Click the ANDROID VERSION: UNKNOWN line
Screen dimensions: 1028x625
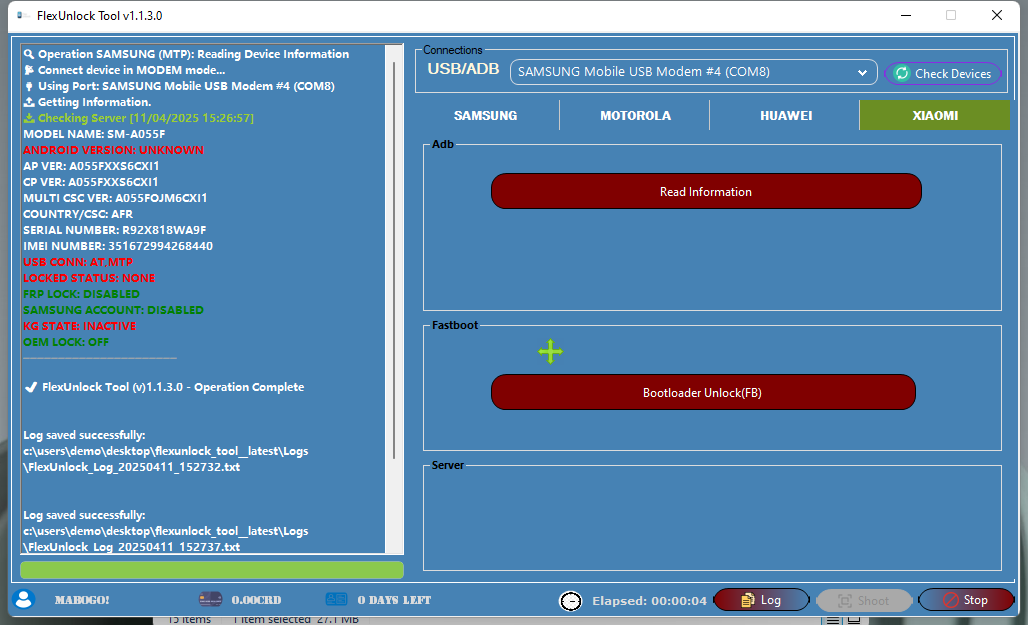113,150
